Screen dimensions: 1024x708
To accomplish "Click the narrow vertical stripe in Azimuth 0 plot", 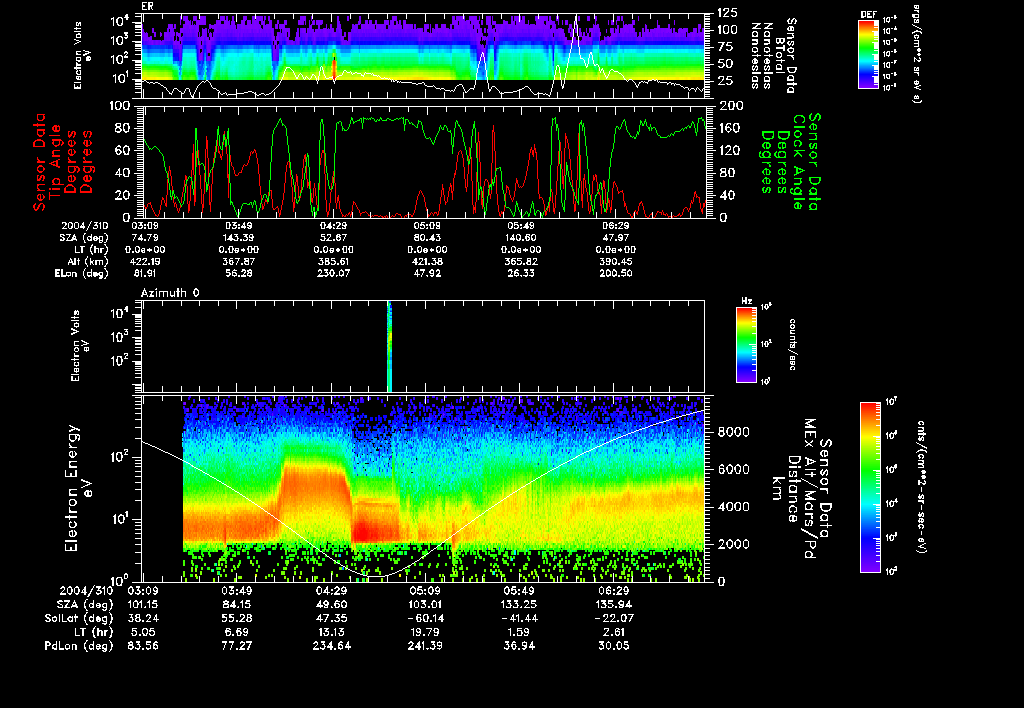I will pos(389,346).
